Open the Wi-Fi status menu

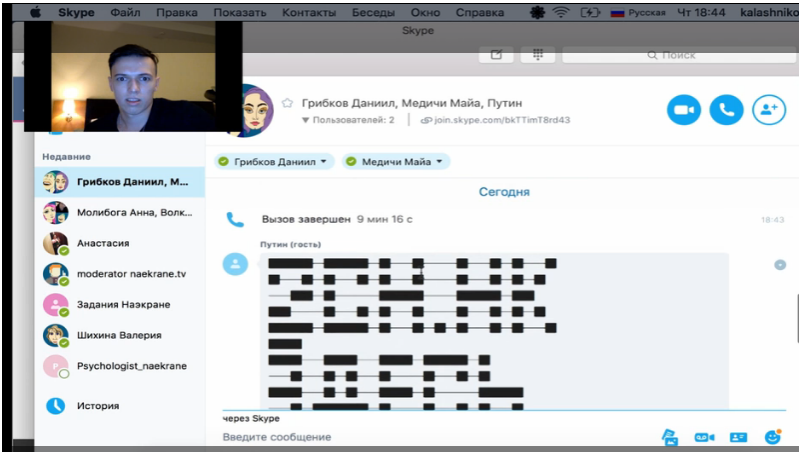coord(561,12)
